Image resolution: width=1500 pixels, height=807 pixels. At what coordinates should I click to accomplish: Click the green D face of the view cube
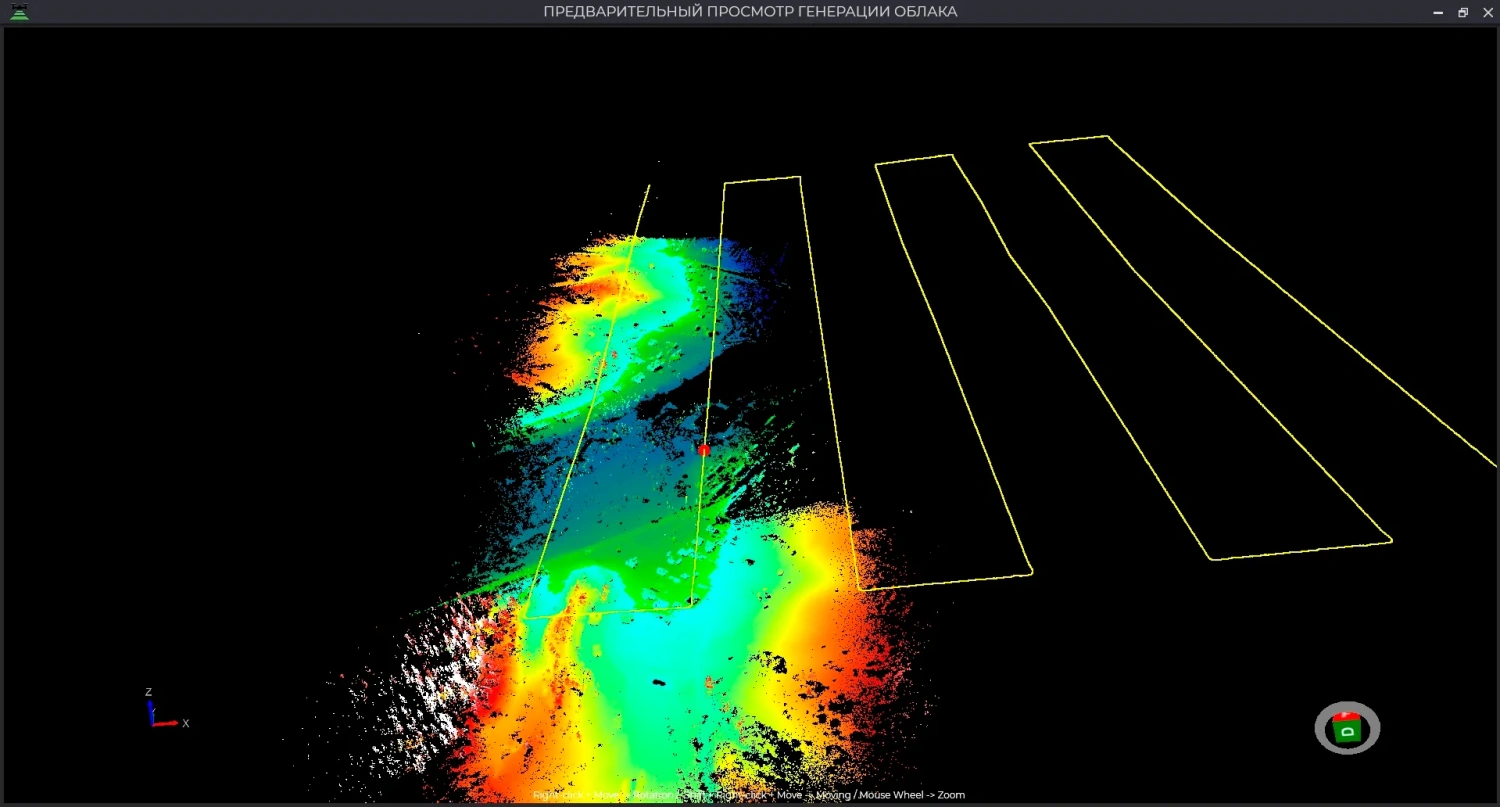[x=1347, y=732]
